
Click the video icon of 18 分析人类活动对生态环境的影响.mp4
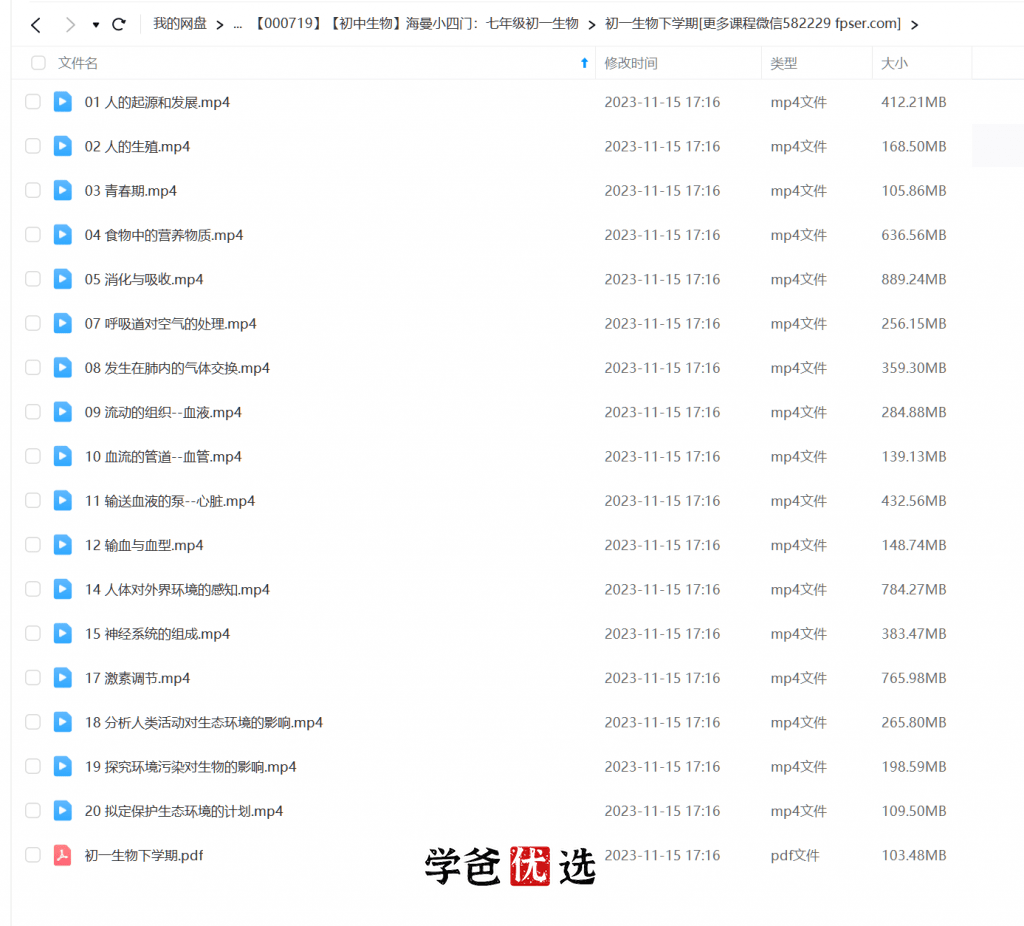63,723
